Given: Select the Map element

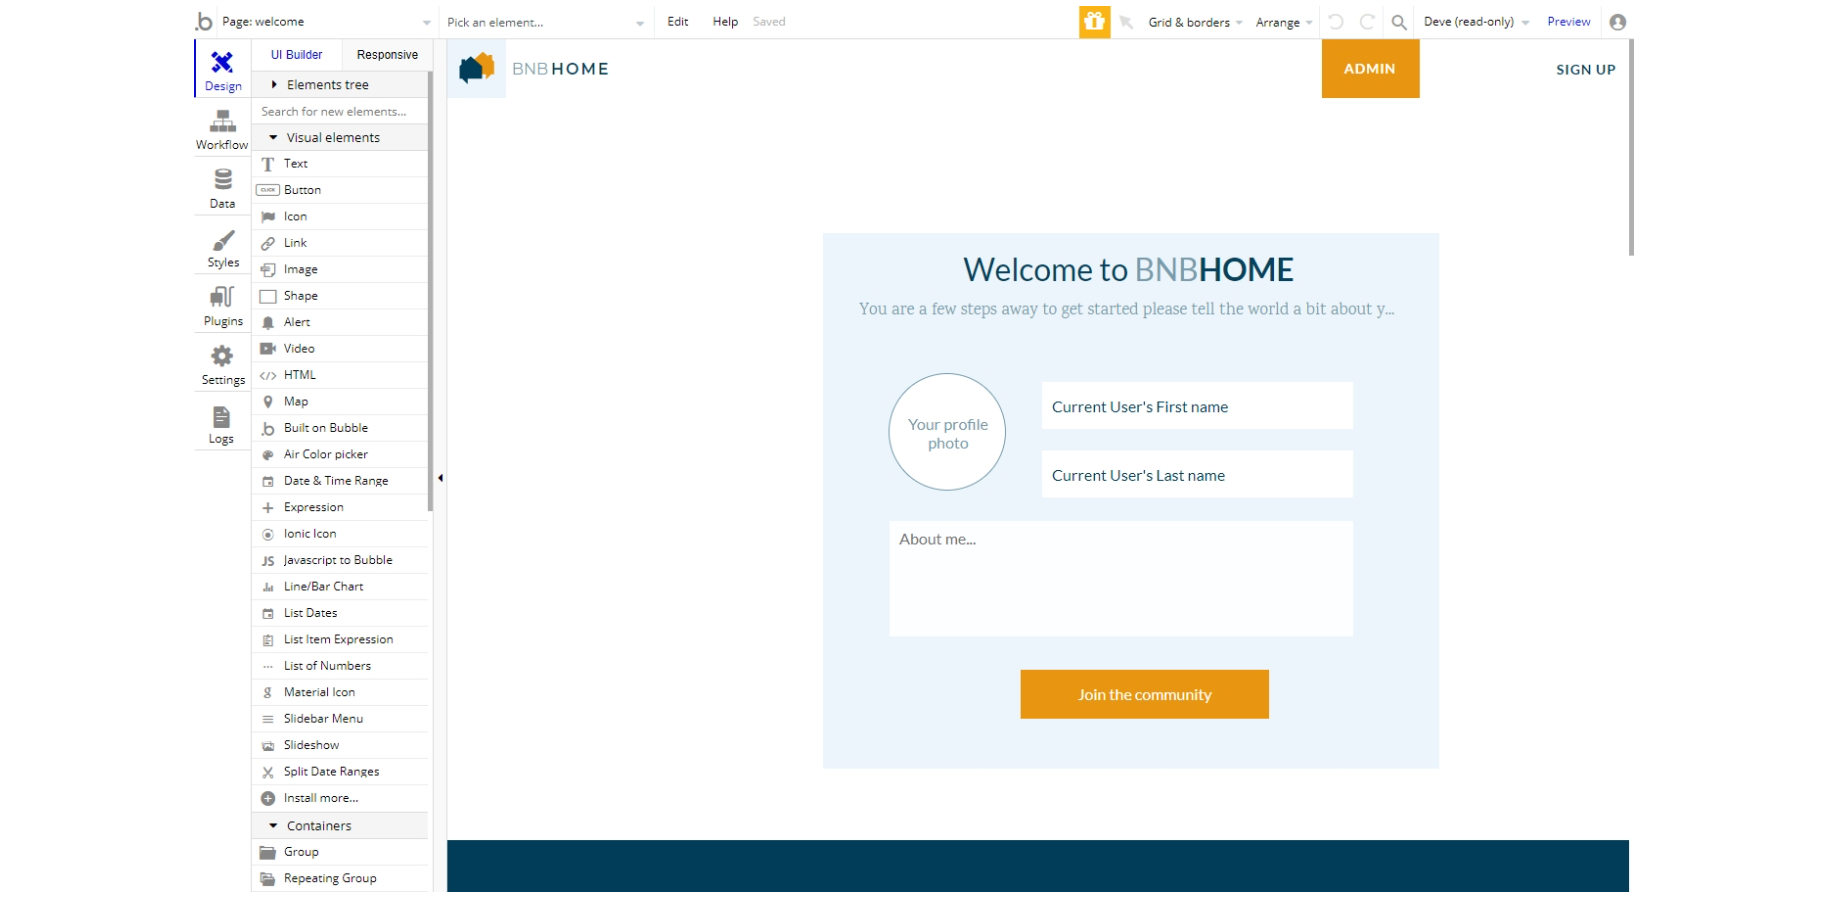Looking at the screenshot, I should point(340,402).
